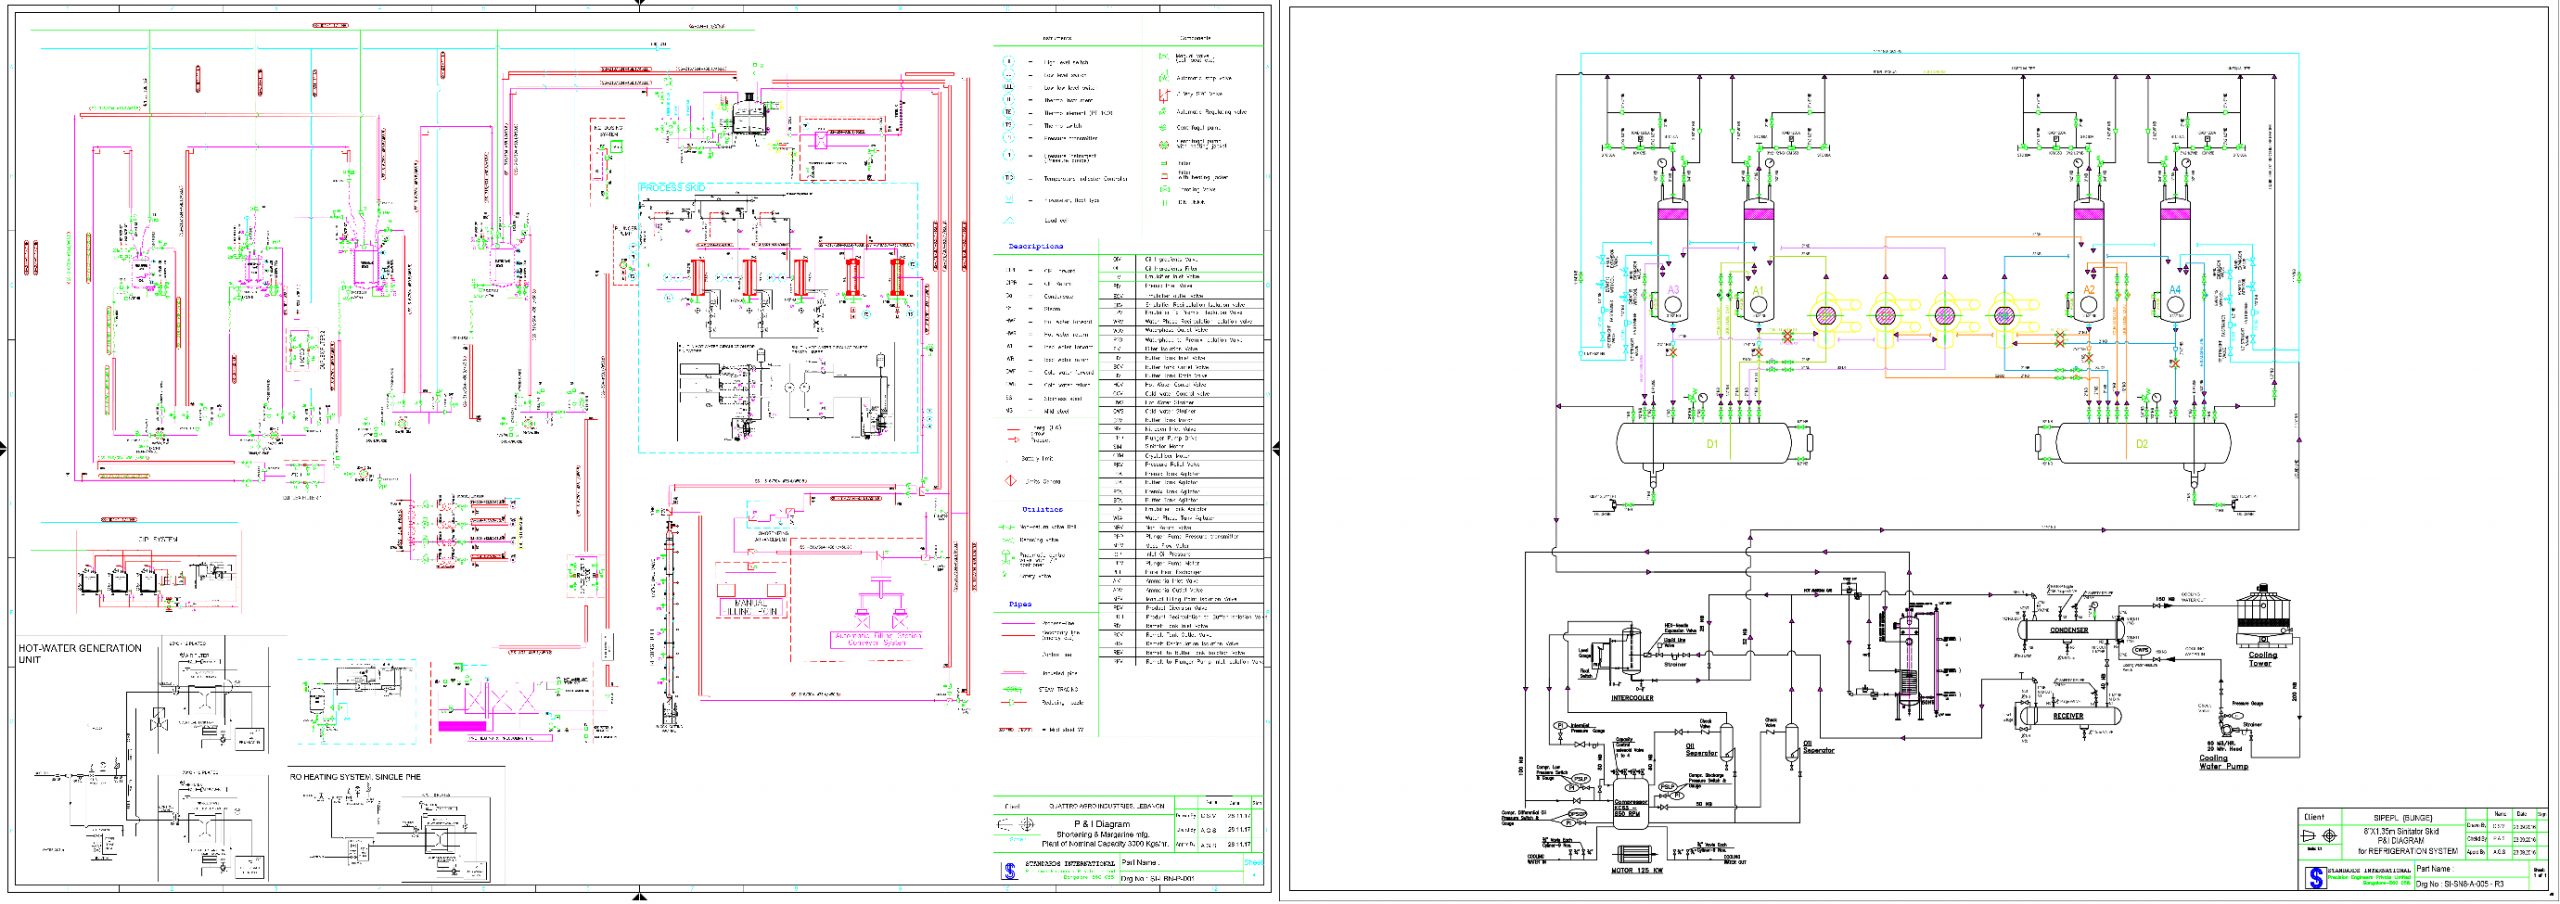Click the Receiver vessel
The image size is (2560, 904).
click(x=2068, y=715)
